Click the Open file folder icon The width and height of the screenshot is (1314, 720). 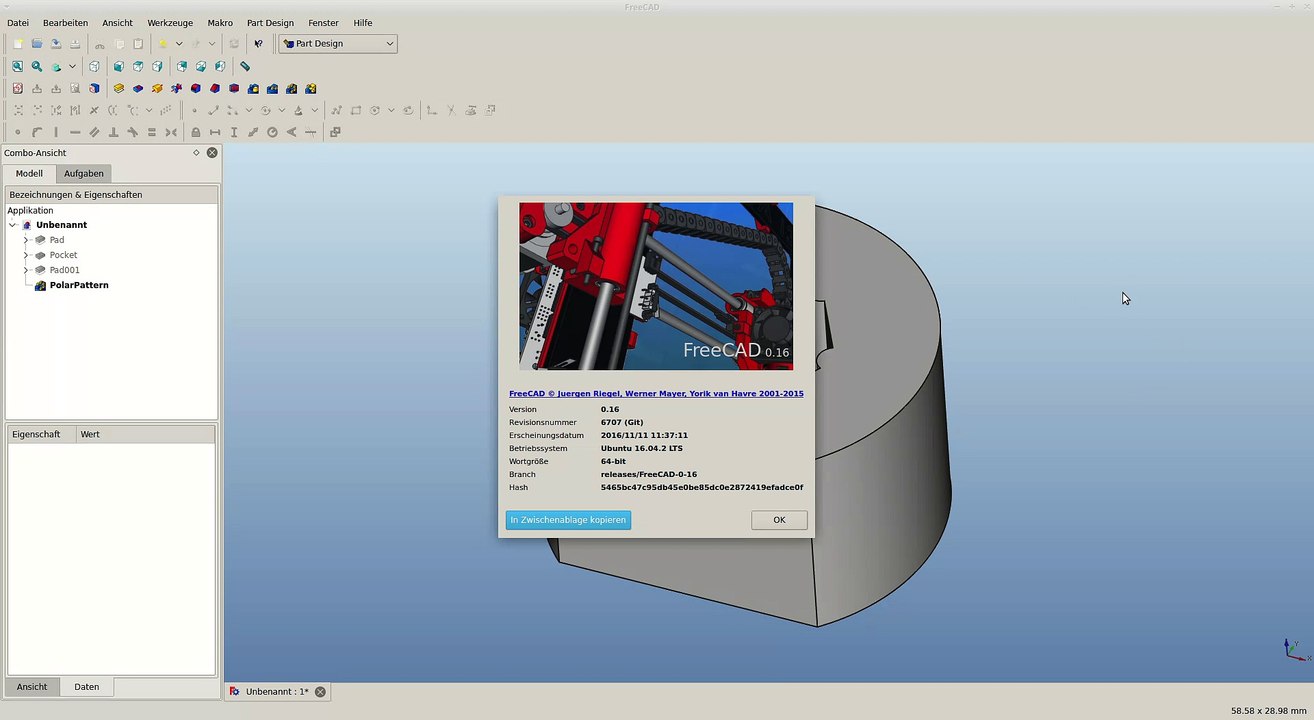click(x=37, y=44)
